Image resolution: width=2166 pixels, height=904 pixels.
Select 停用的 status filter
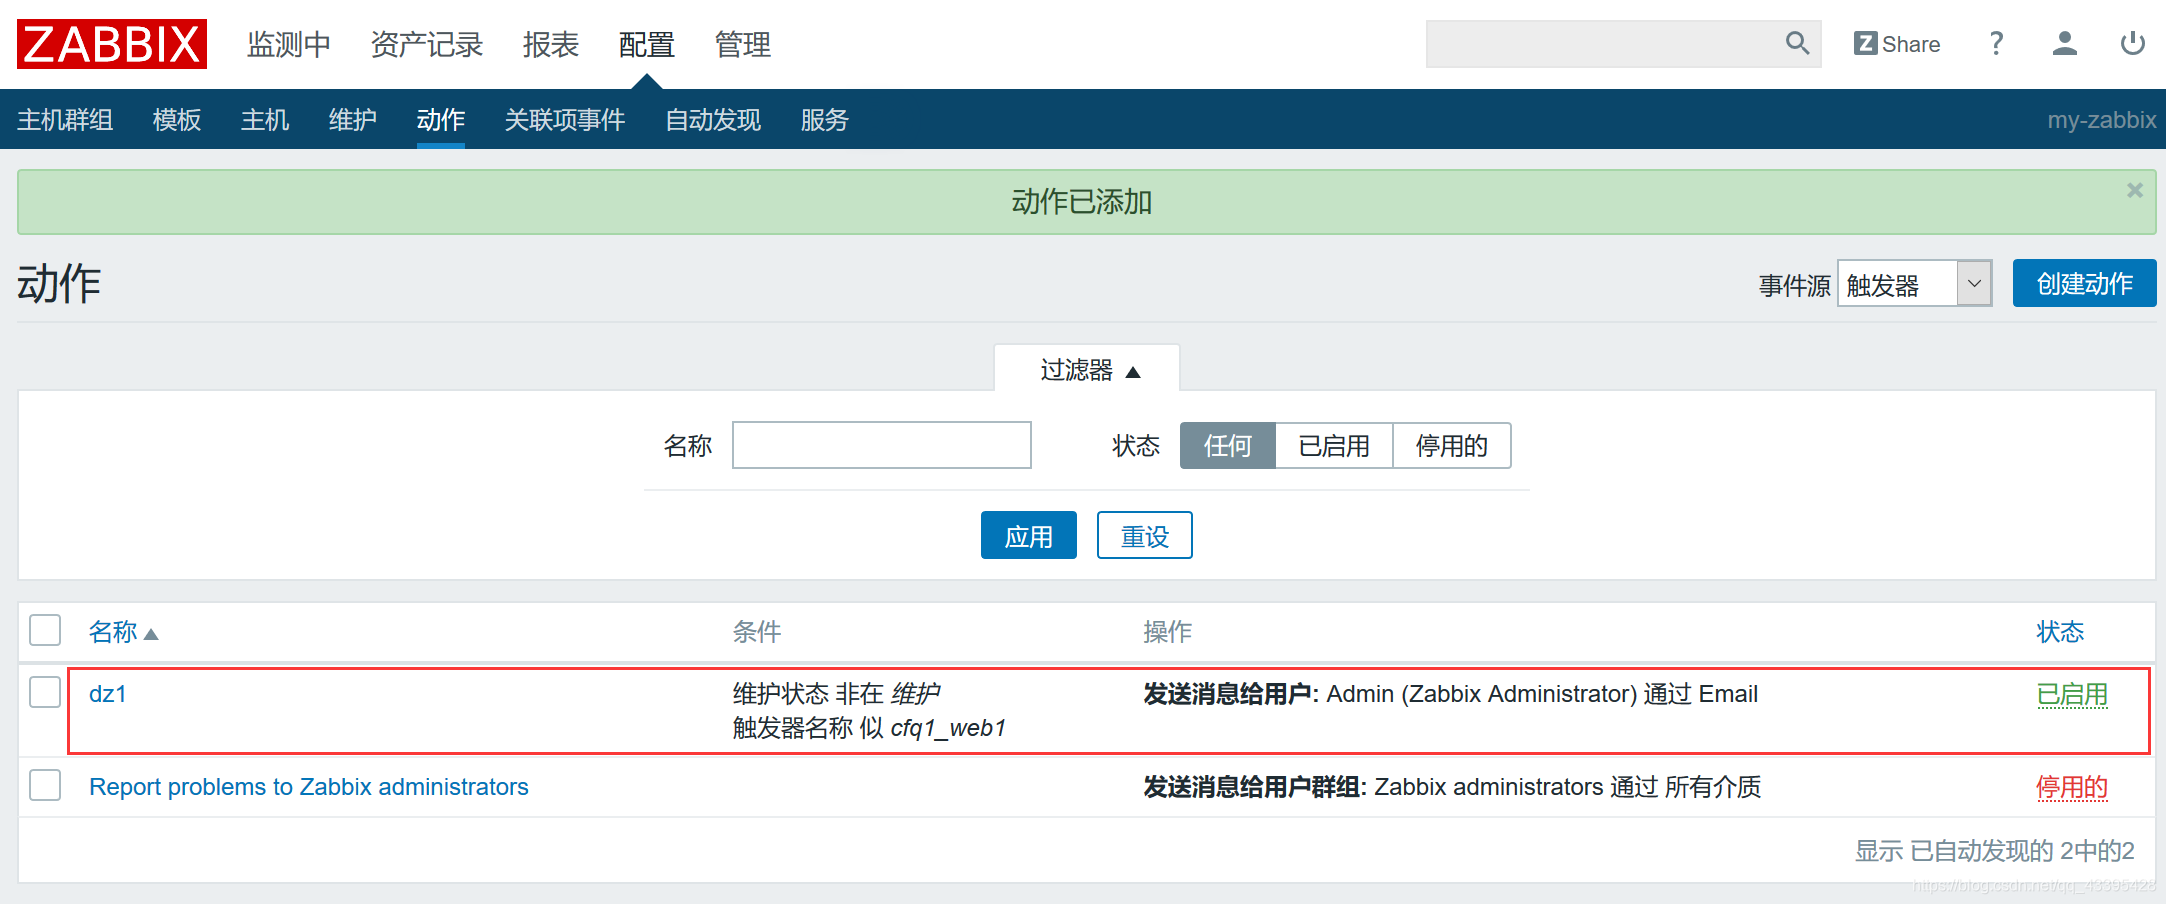point(1451,445)
